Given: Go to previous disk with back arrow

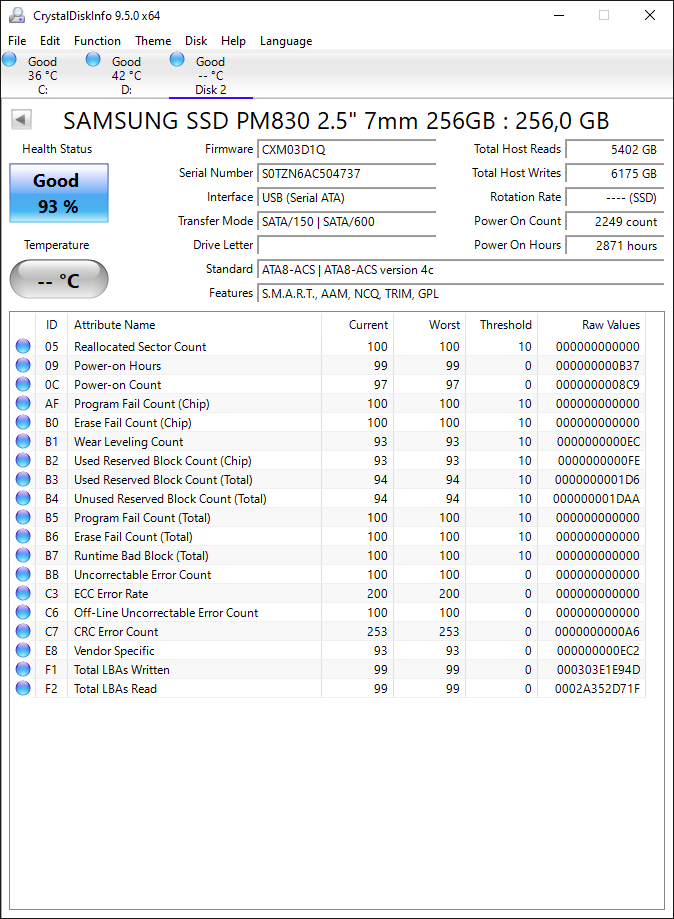Looking at the screenshot, I should [21, 120].
